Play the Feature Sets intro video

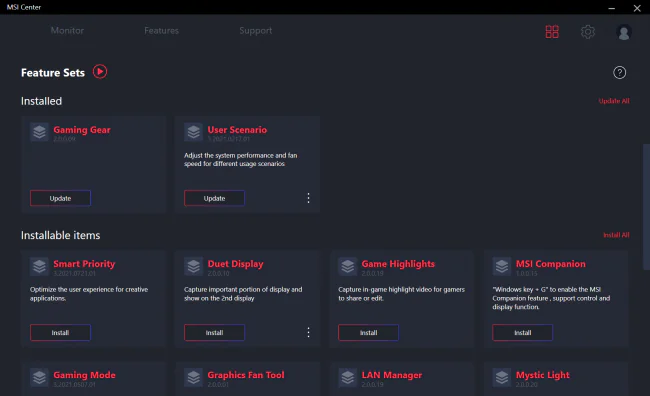coord(99,72)
